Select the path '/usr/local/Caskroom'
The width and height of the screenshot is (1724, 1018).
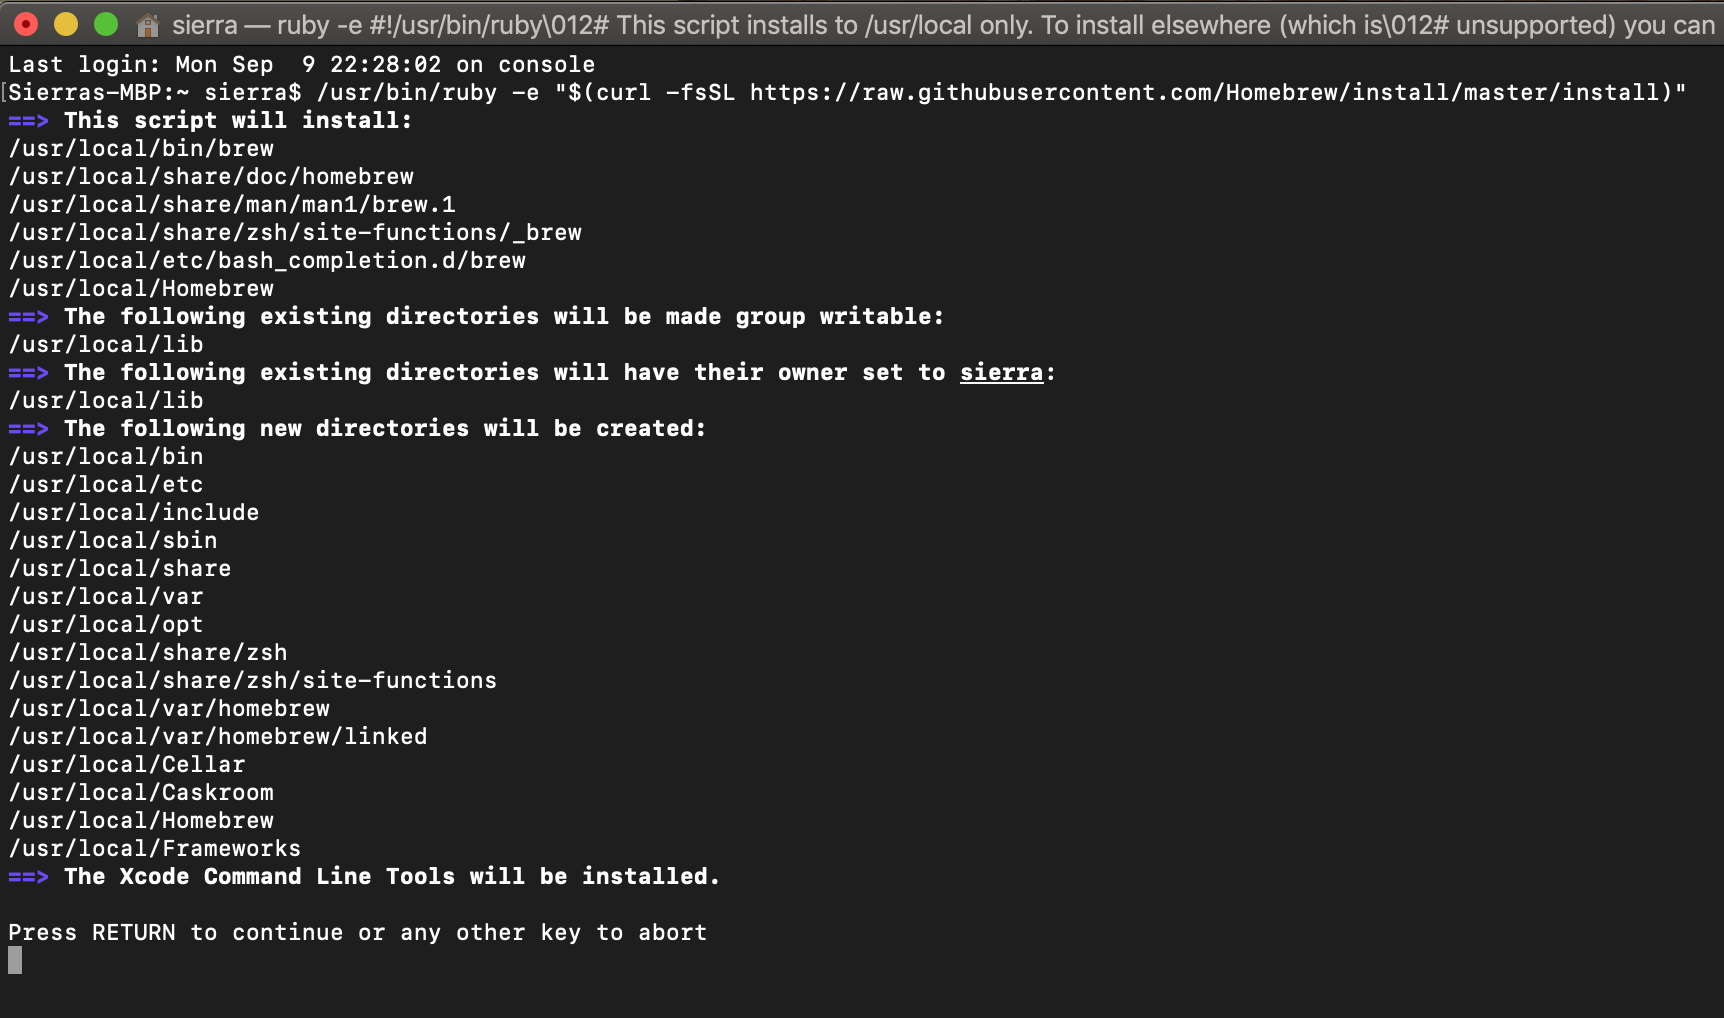pos(141,792)
